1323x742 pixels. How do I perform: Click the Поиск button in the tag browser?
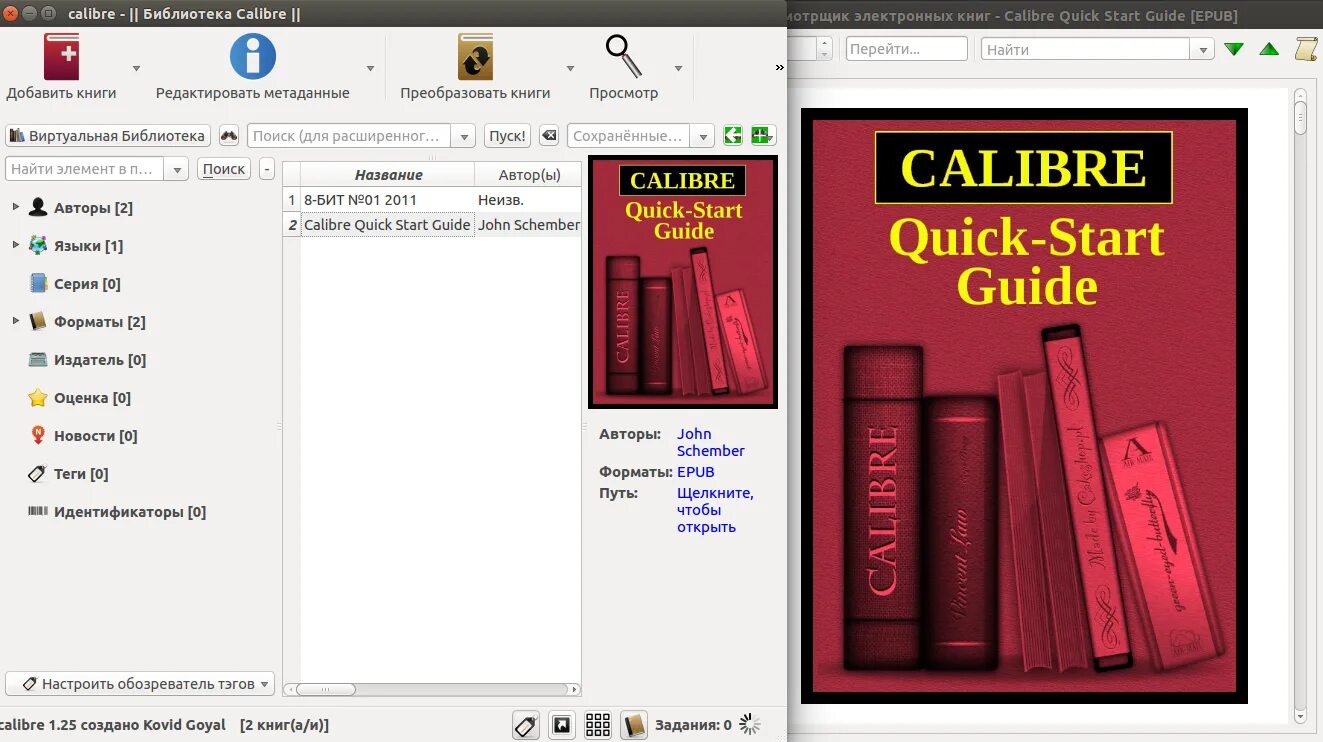(x=224, y=169)
